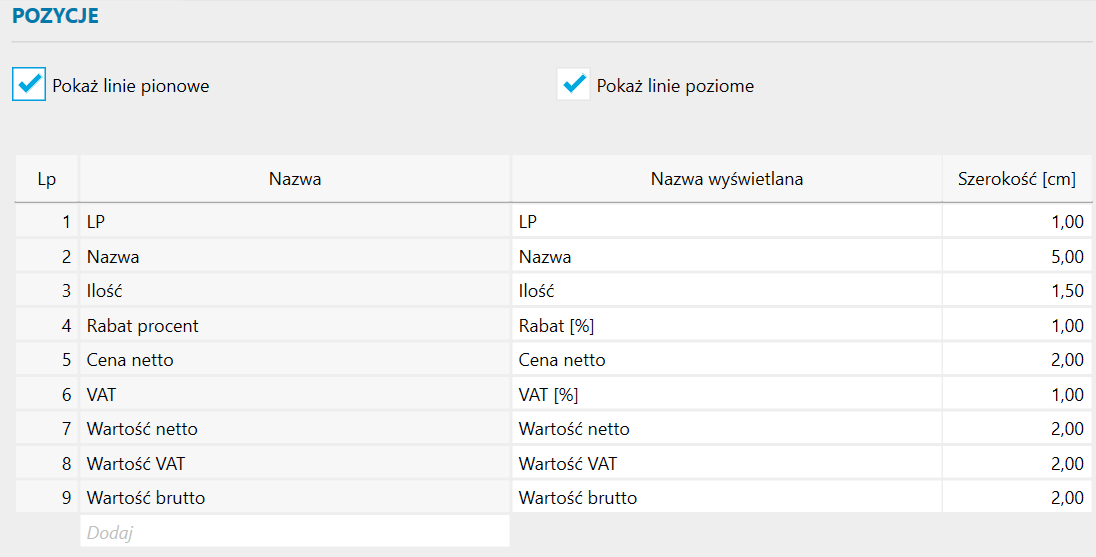This screenshot has height=557, width=1096.
Task: Click the 'Lp' column header
Action: coord(47,180)
